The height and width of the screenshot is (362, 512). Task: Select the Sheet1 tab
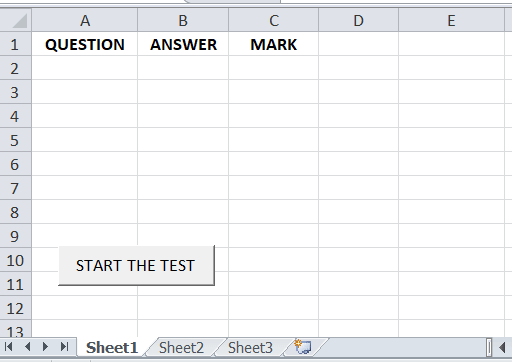(112, 348)
